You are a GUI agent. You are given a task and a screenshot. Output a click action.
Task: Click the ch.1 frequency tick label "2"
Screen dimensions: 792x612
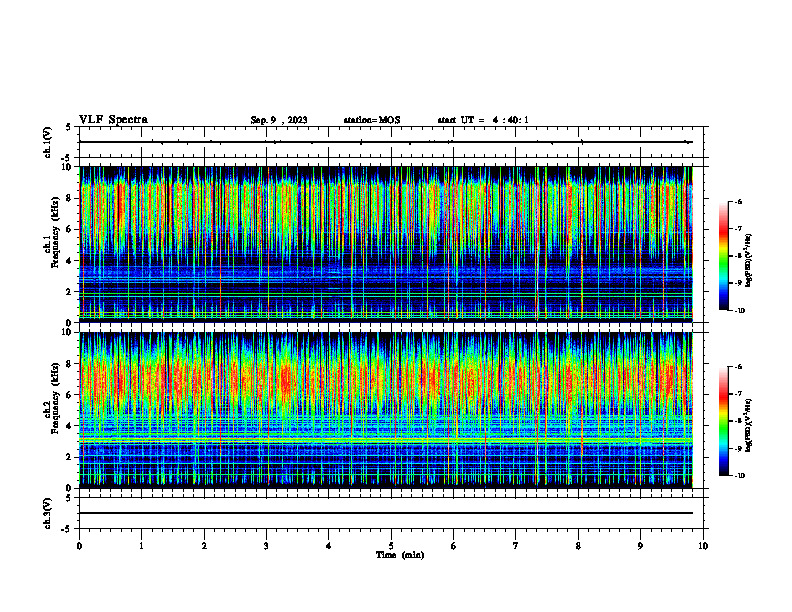click(70, 292)
